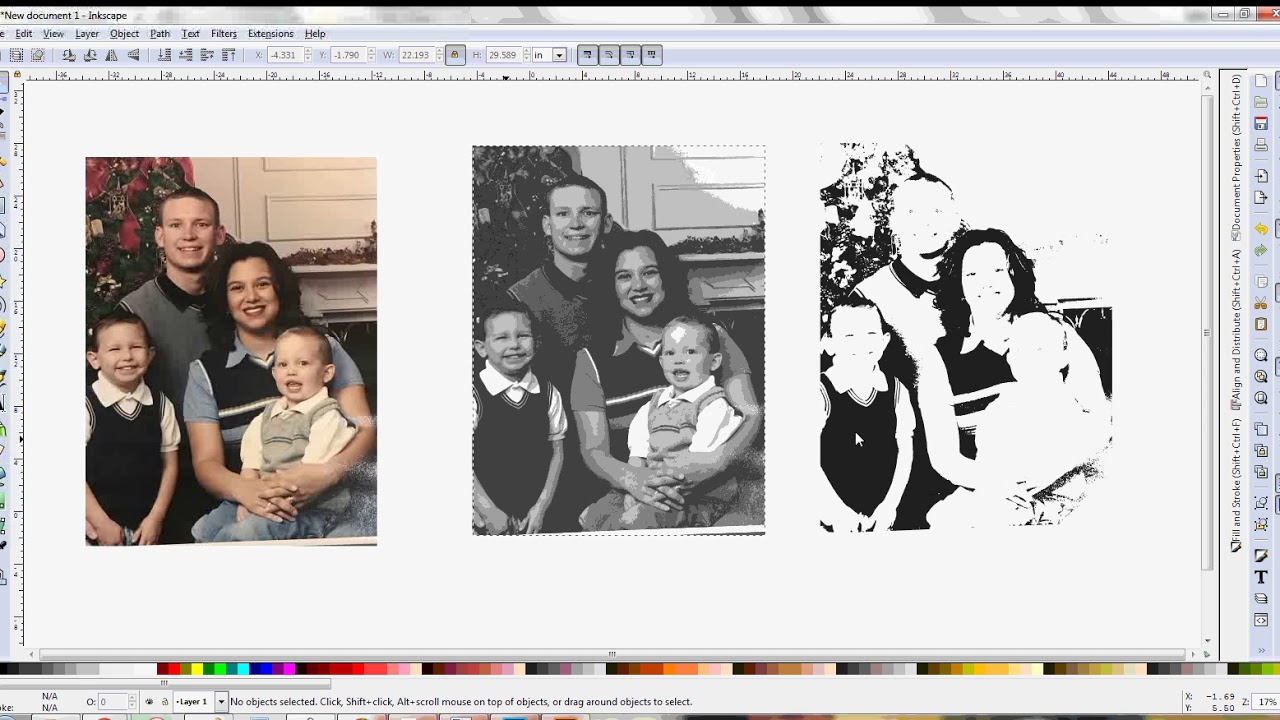1280x720 pixels.
Task: Open the Edit menu
Action: pyautogui.click(x=24, y=33)
